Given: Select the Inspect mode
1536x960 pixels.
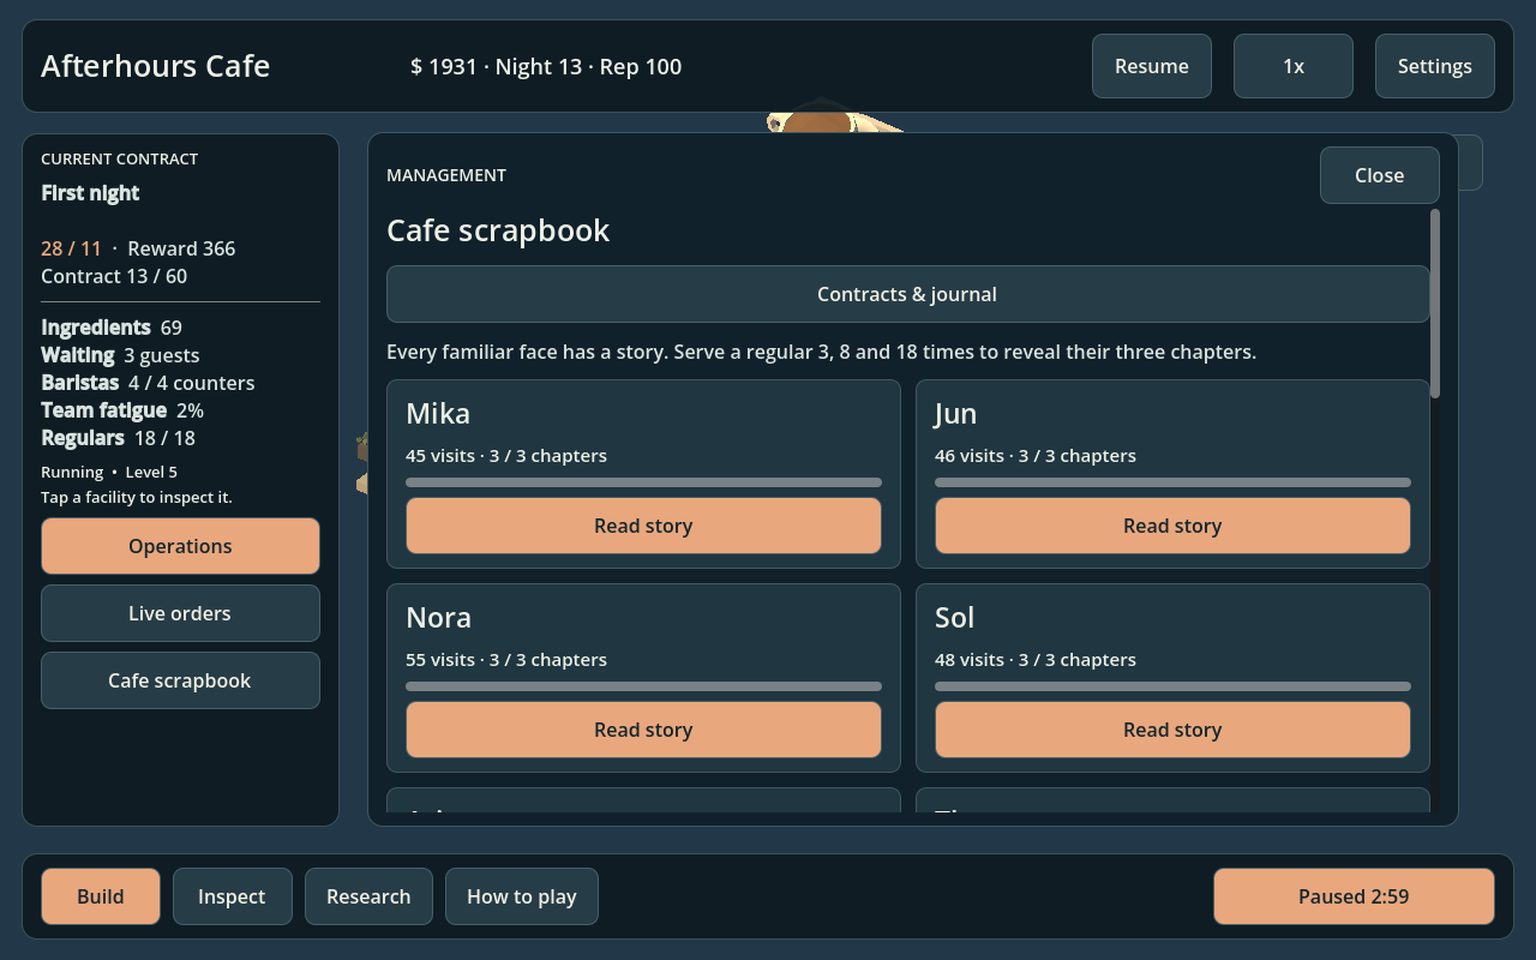Looking at the screenshot, I should coord(232,896).
